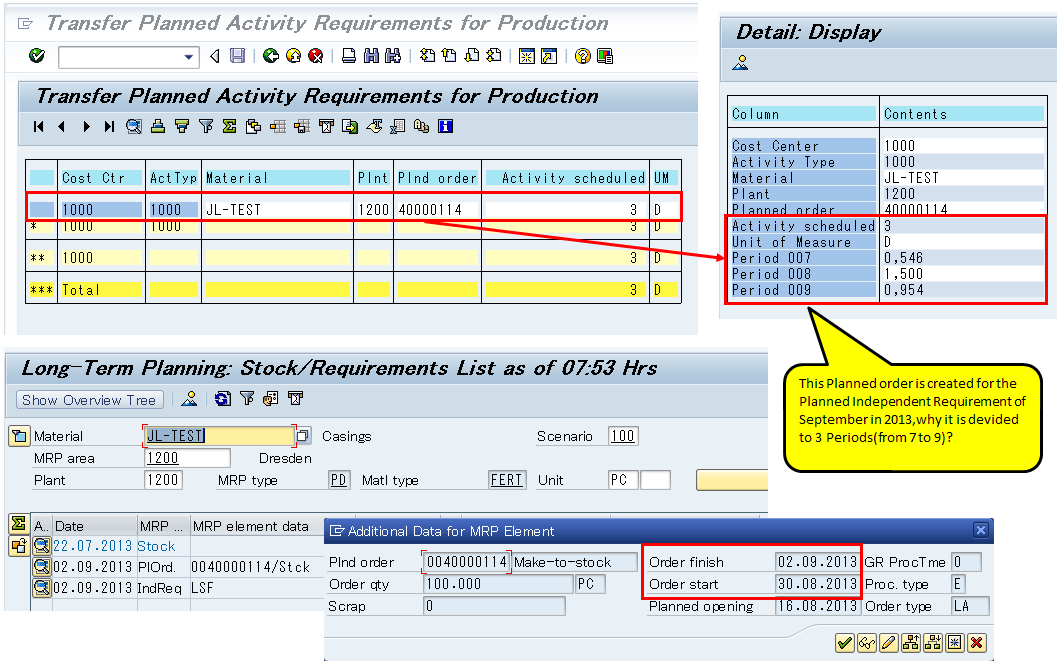Click the Date column header in MRP list
The height and width of the screenshot is (664, 1060).
point(95,526)
